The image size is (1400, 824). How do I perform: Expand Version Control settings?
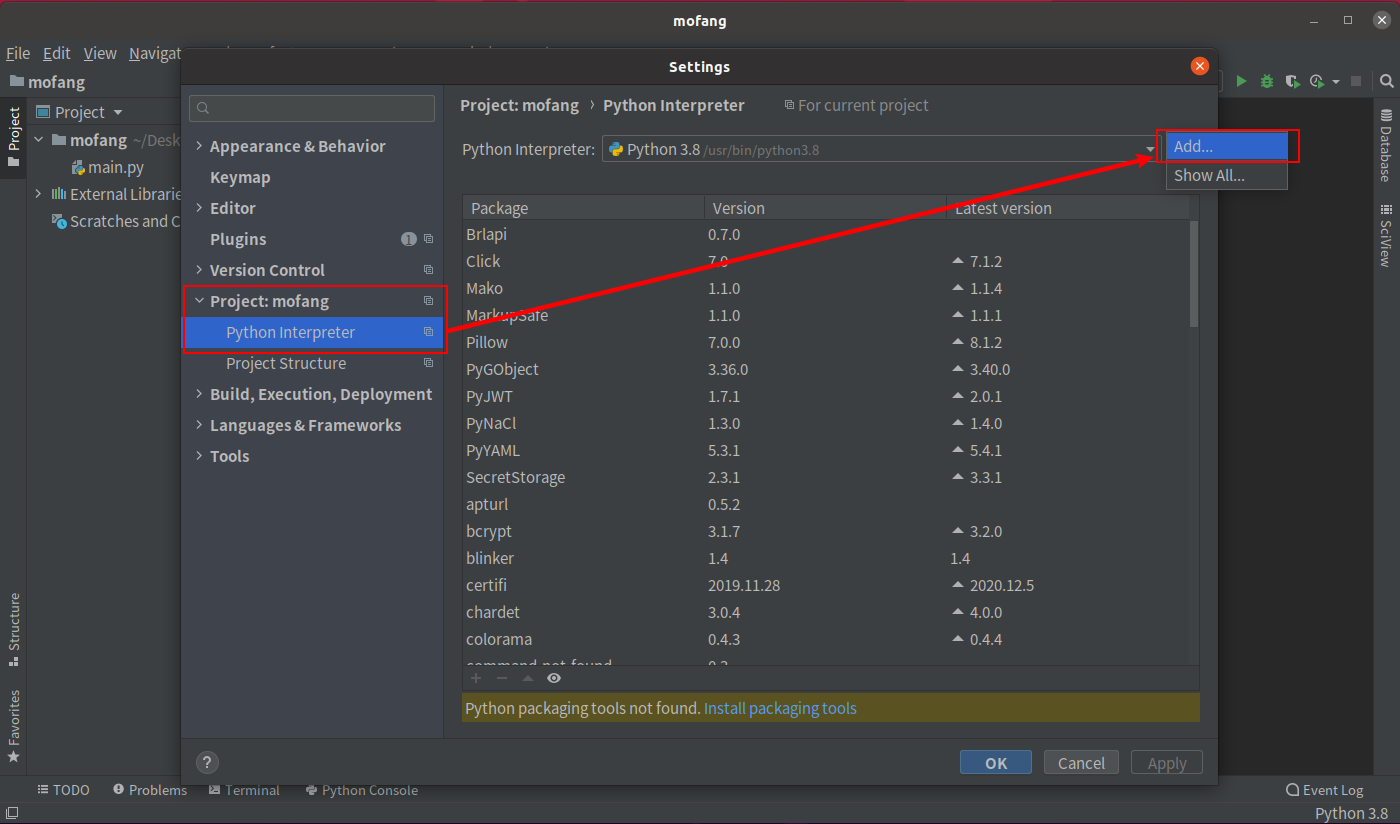200,270
